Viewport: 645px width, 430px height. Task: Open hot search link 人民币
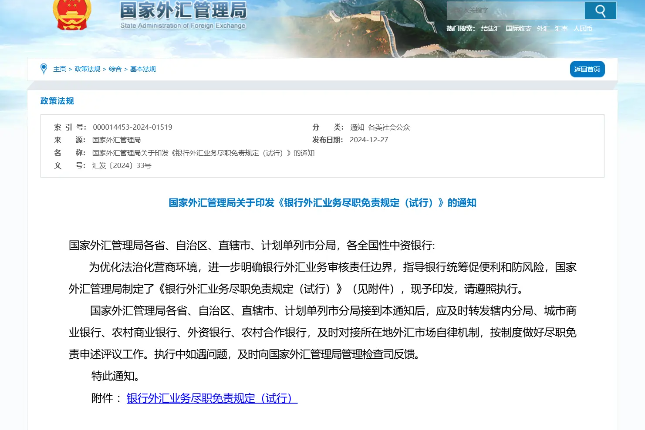tap(583, 28)
